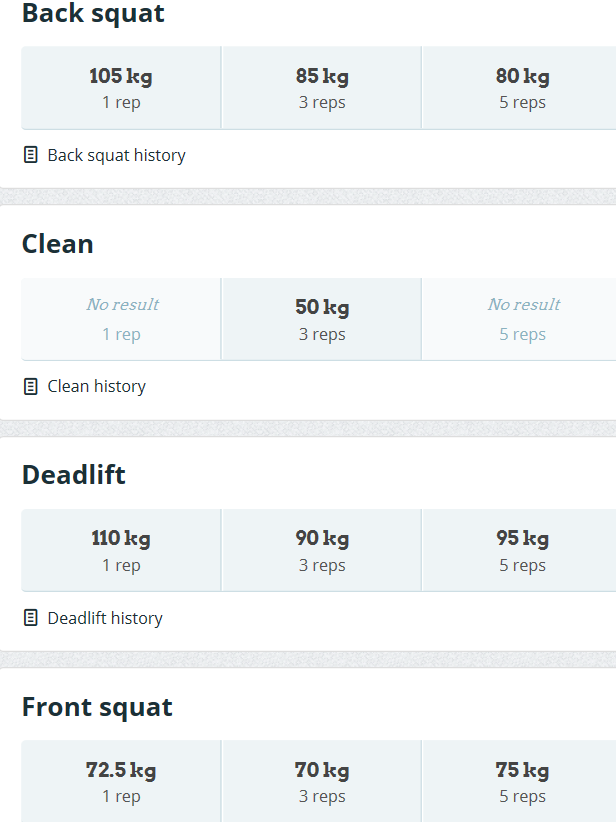Select Back squat 105 kg 1 rep tile
Screen dimensions: 616x822
[x=121, y=88]
